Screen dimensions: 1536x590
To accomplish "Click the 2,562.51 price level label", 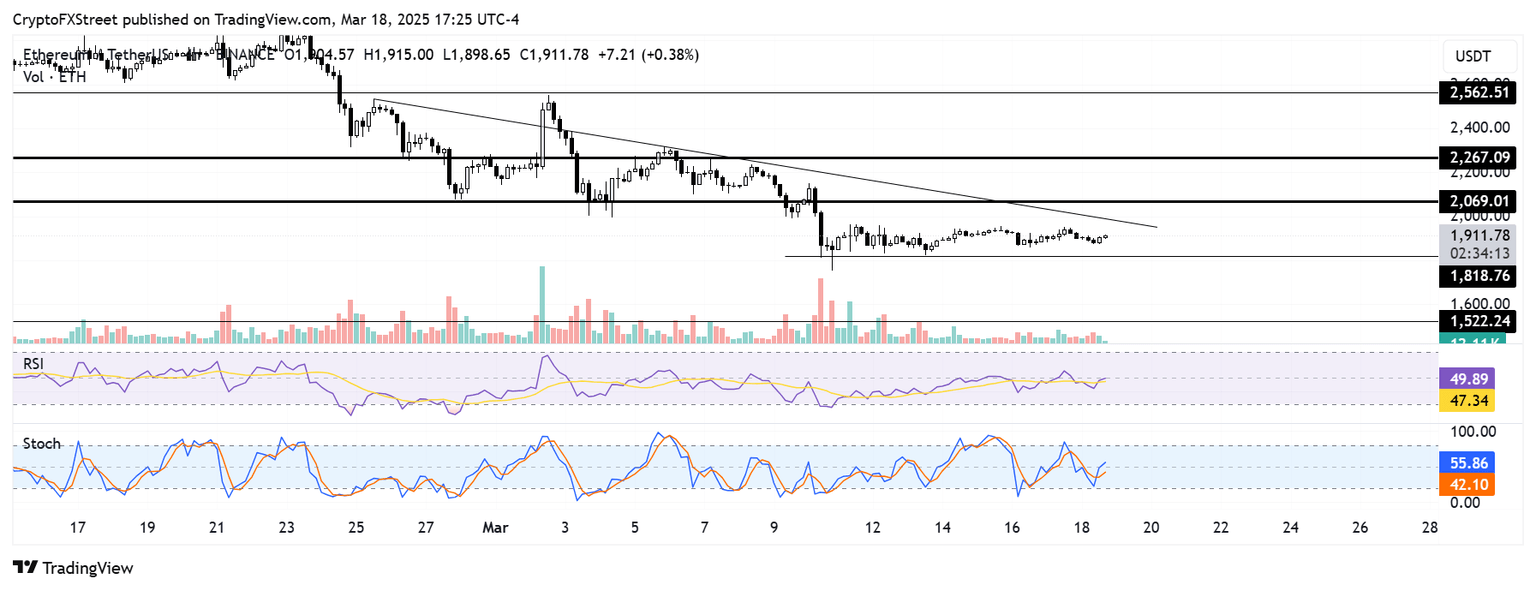I will (1480, 93).
